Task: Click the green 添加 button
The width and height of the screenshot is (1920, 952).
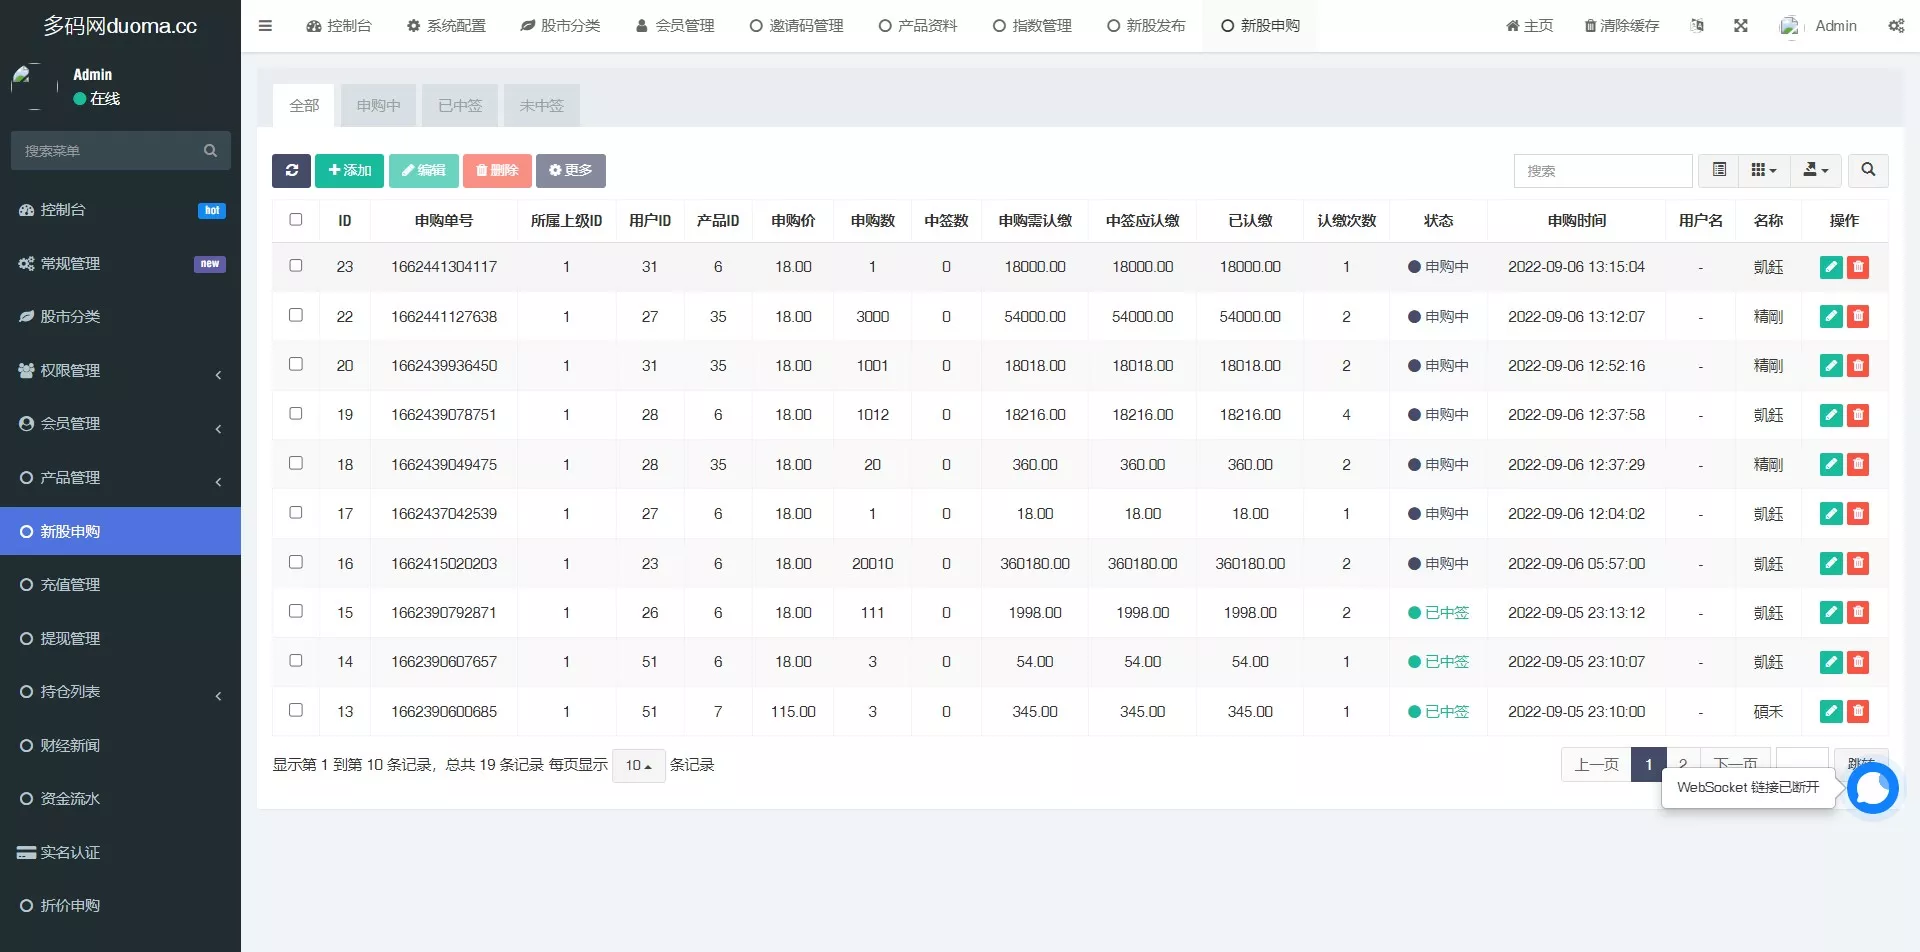Action: tap(349, 171)
